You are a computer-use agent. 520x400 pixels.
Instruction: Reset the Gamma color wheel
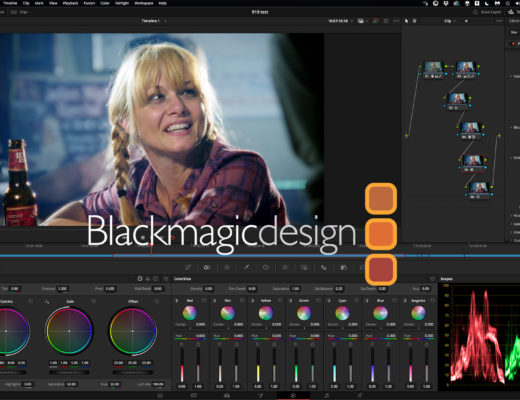[31, 301]
